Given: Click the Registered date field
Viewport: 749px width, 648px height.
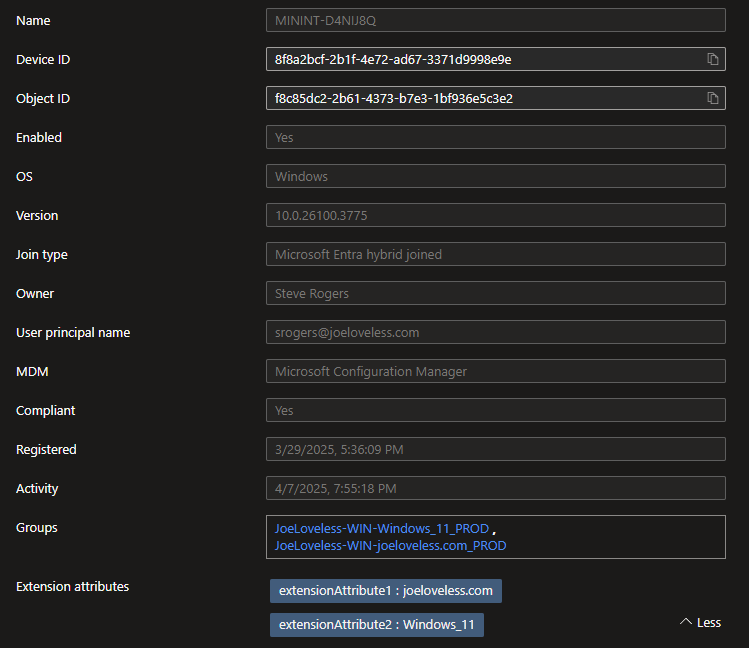Looking at the screenshot, I should tap(495, 449).
